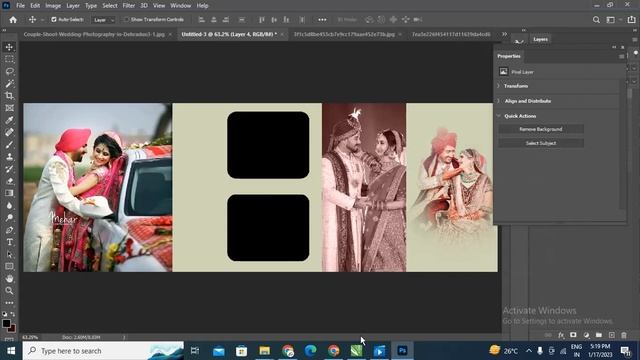This screenshot has height=360, width=640.
Task: Open the File menu
Action: [x=20, y=6]
